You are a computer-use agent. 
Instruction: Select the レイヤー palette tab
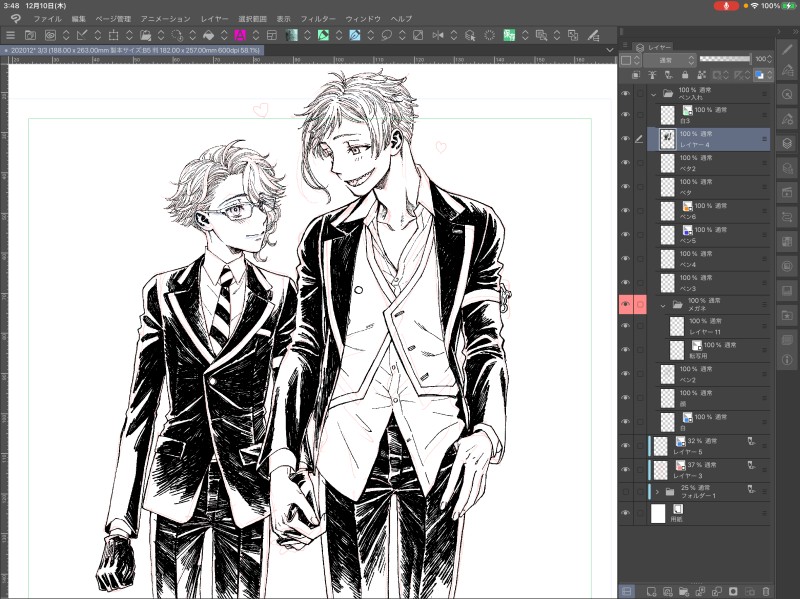[x=654, y=47]
